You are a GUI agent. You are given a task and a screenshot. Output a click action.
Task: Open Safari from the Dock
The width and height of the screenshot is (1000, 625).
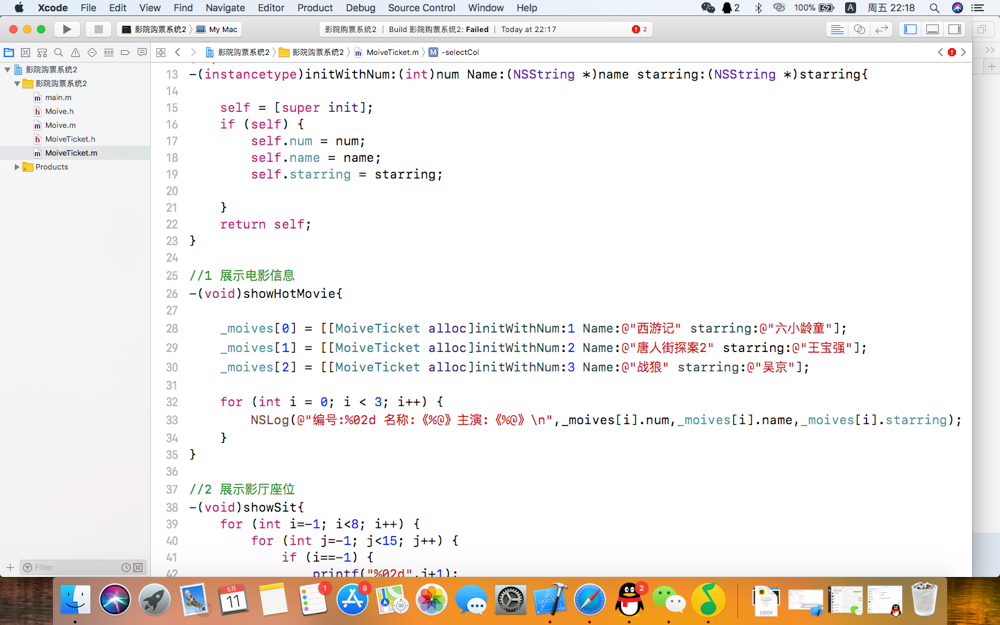(589, 600)
